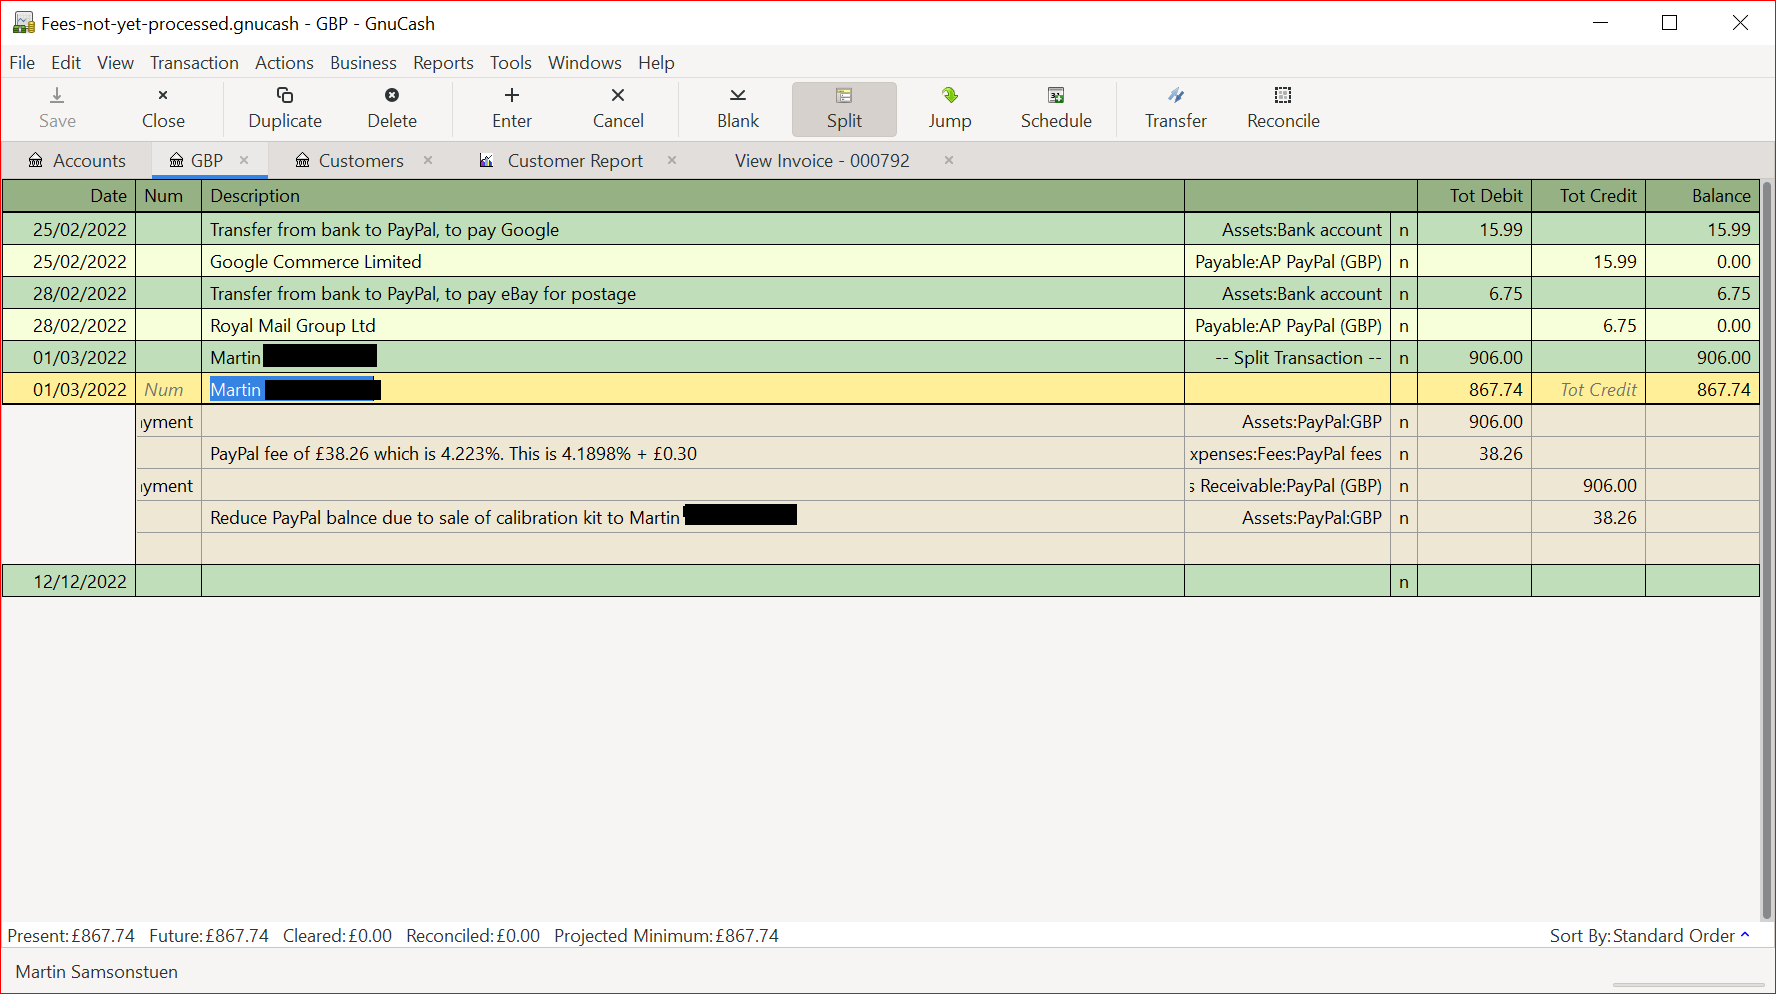Open the Schedule transaction tool
The image size is (1776, 994).
1056,108
